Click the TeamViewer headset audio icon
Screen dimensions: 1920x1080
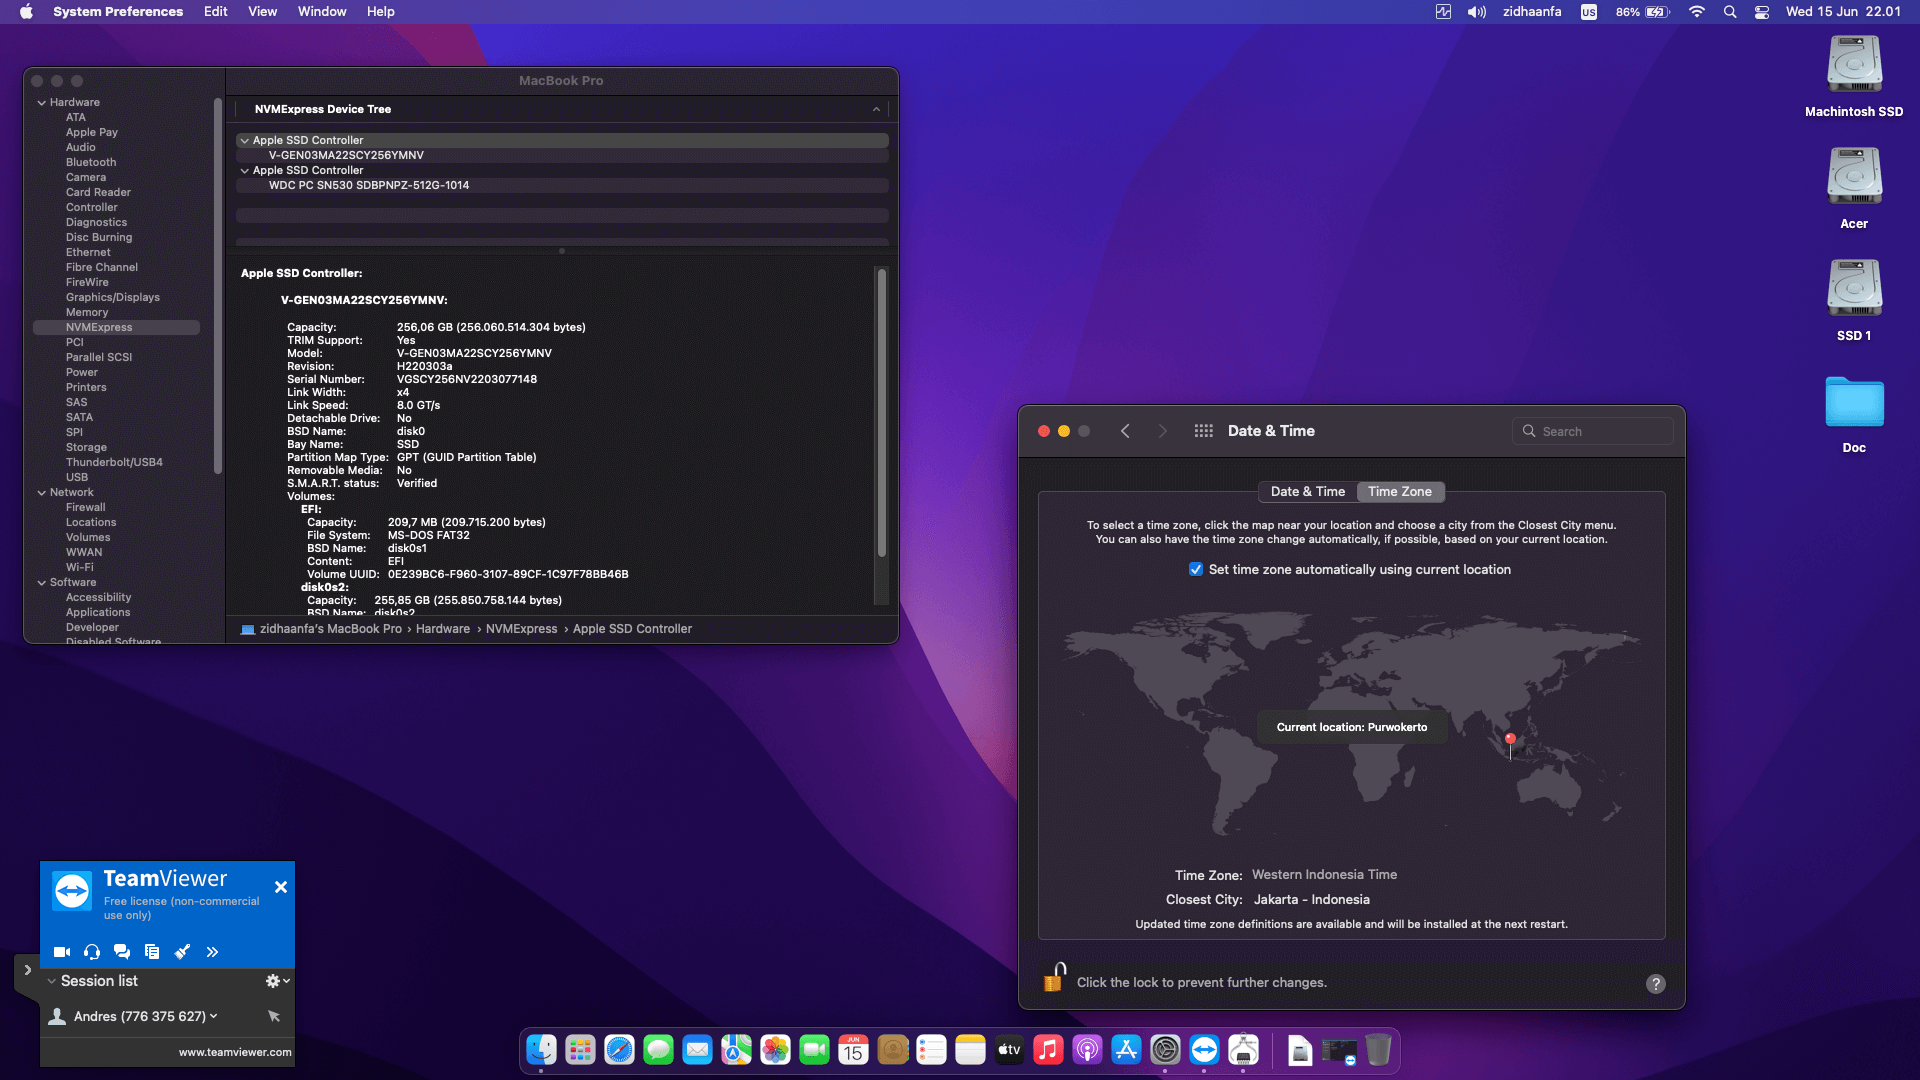tap(92, 952)
